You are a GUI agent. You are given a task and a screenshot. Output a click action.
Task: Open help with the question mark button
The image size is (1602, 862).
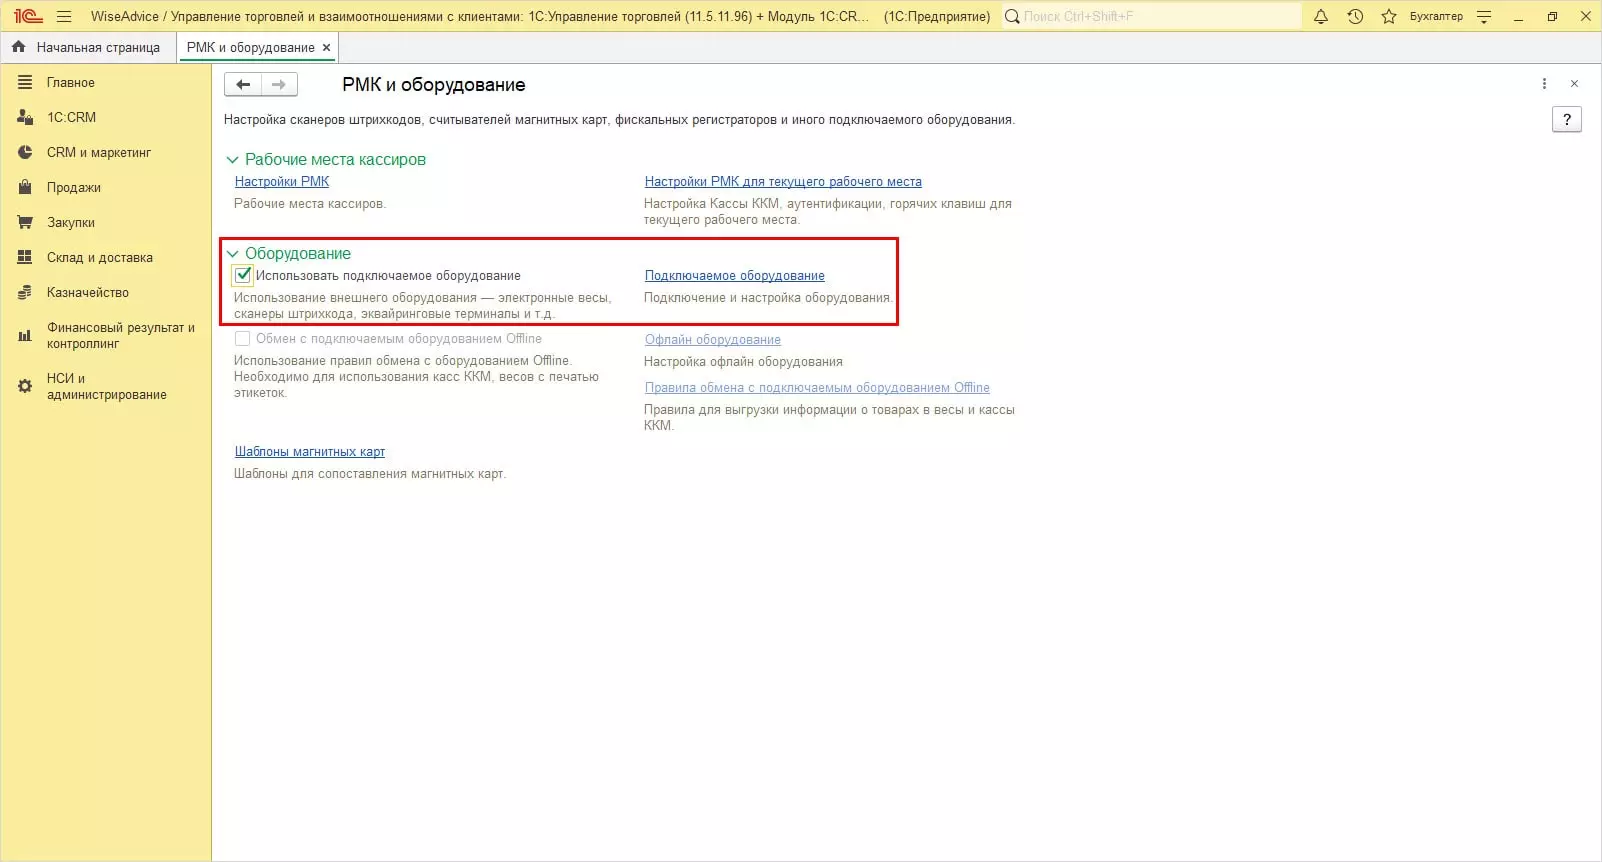[1567, 120]
